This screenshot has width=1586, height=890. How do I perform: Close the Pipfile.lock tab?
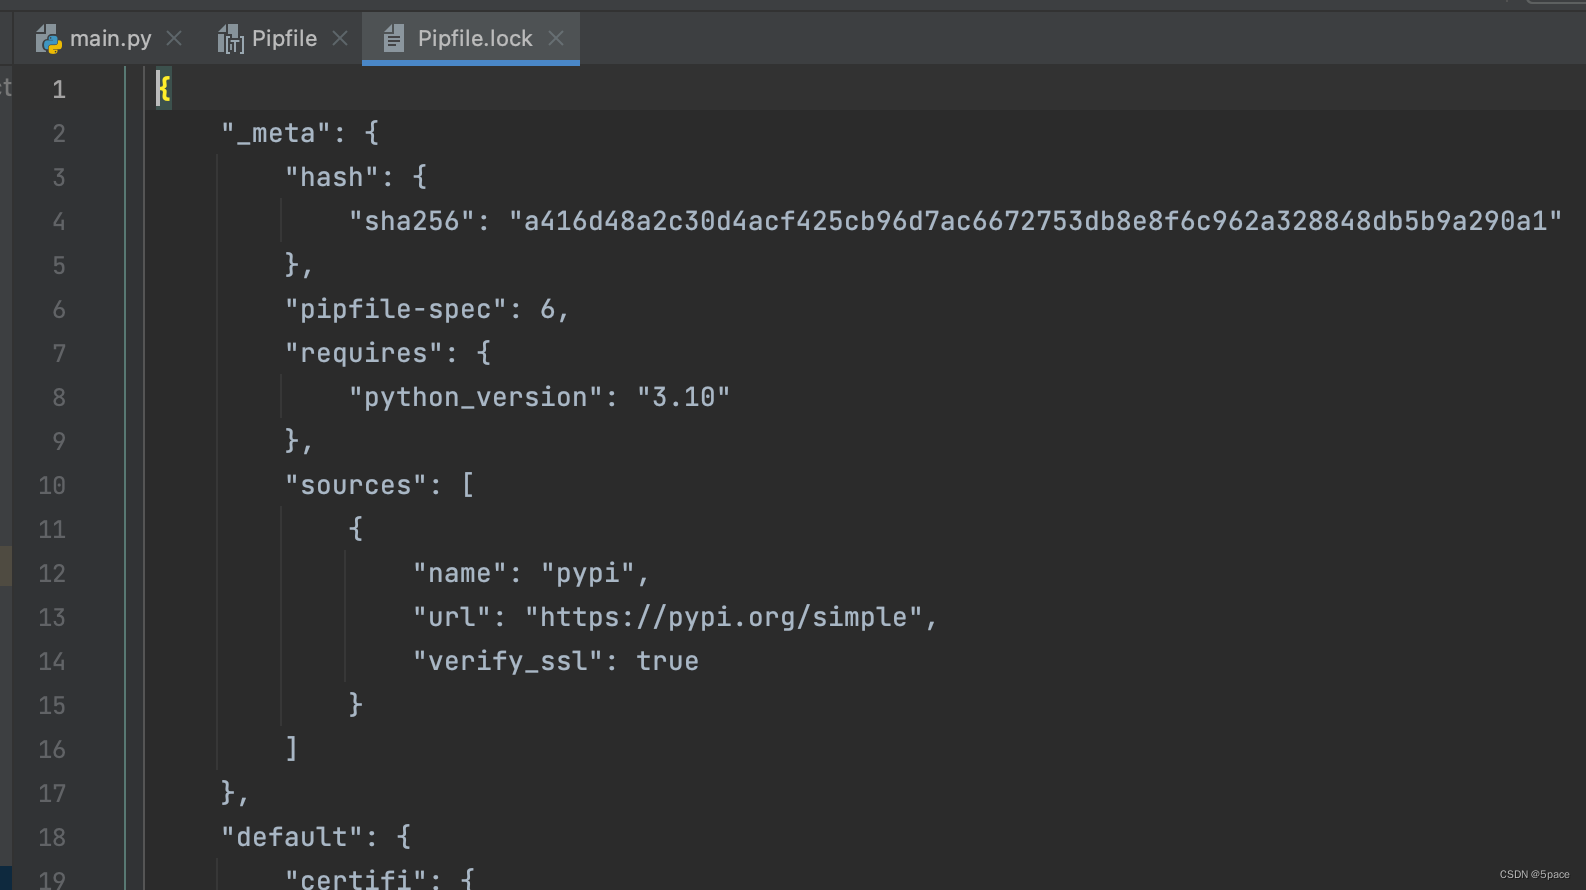point(556,38)
